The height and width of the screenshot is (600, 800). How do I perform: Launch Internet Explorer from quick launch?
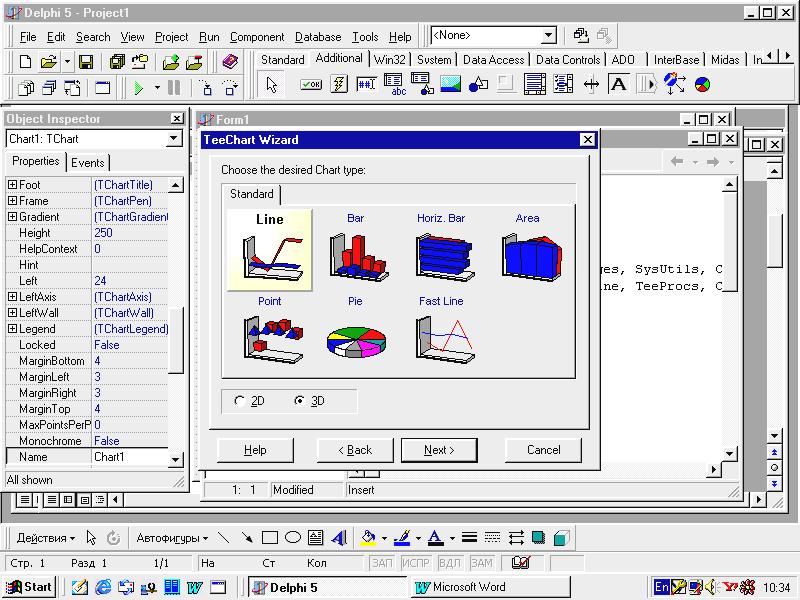point(103,587)
